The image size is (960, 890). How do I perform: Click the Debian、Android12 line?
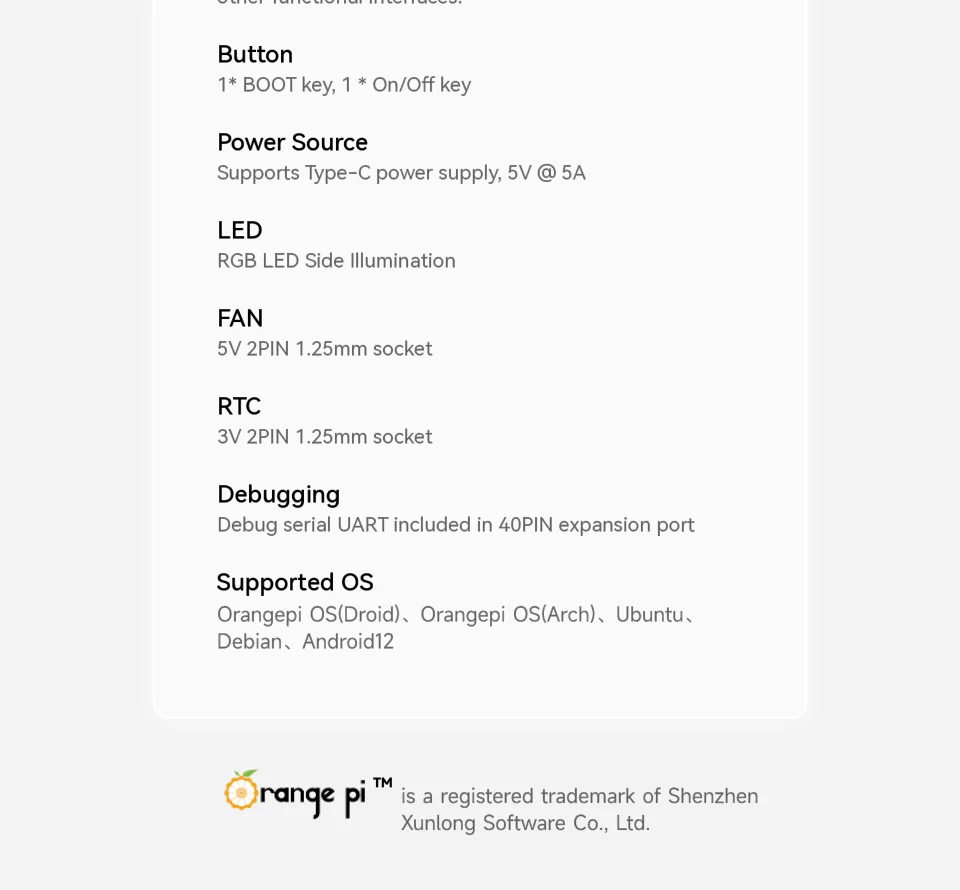click(x=305, y=642)
